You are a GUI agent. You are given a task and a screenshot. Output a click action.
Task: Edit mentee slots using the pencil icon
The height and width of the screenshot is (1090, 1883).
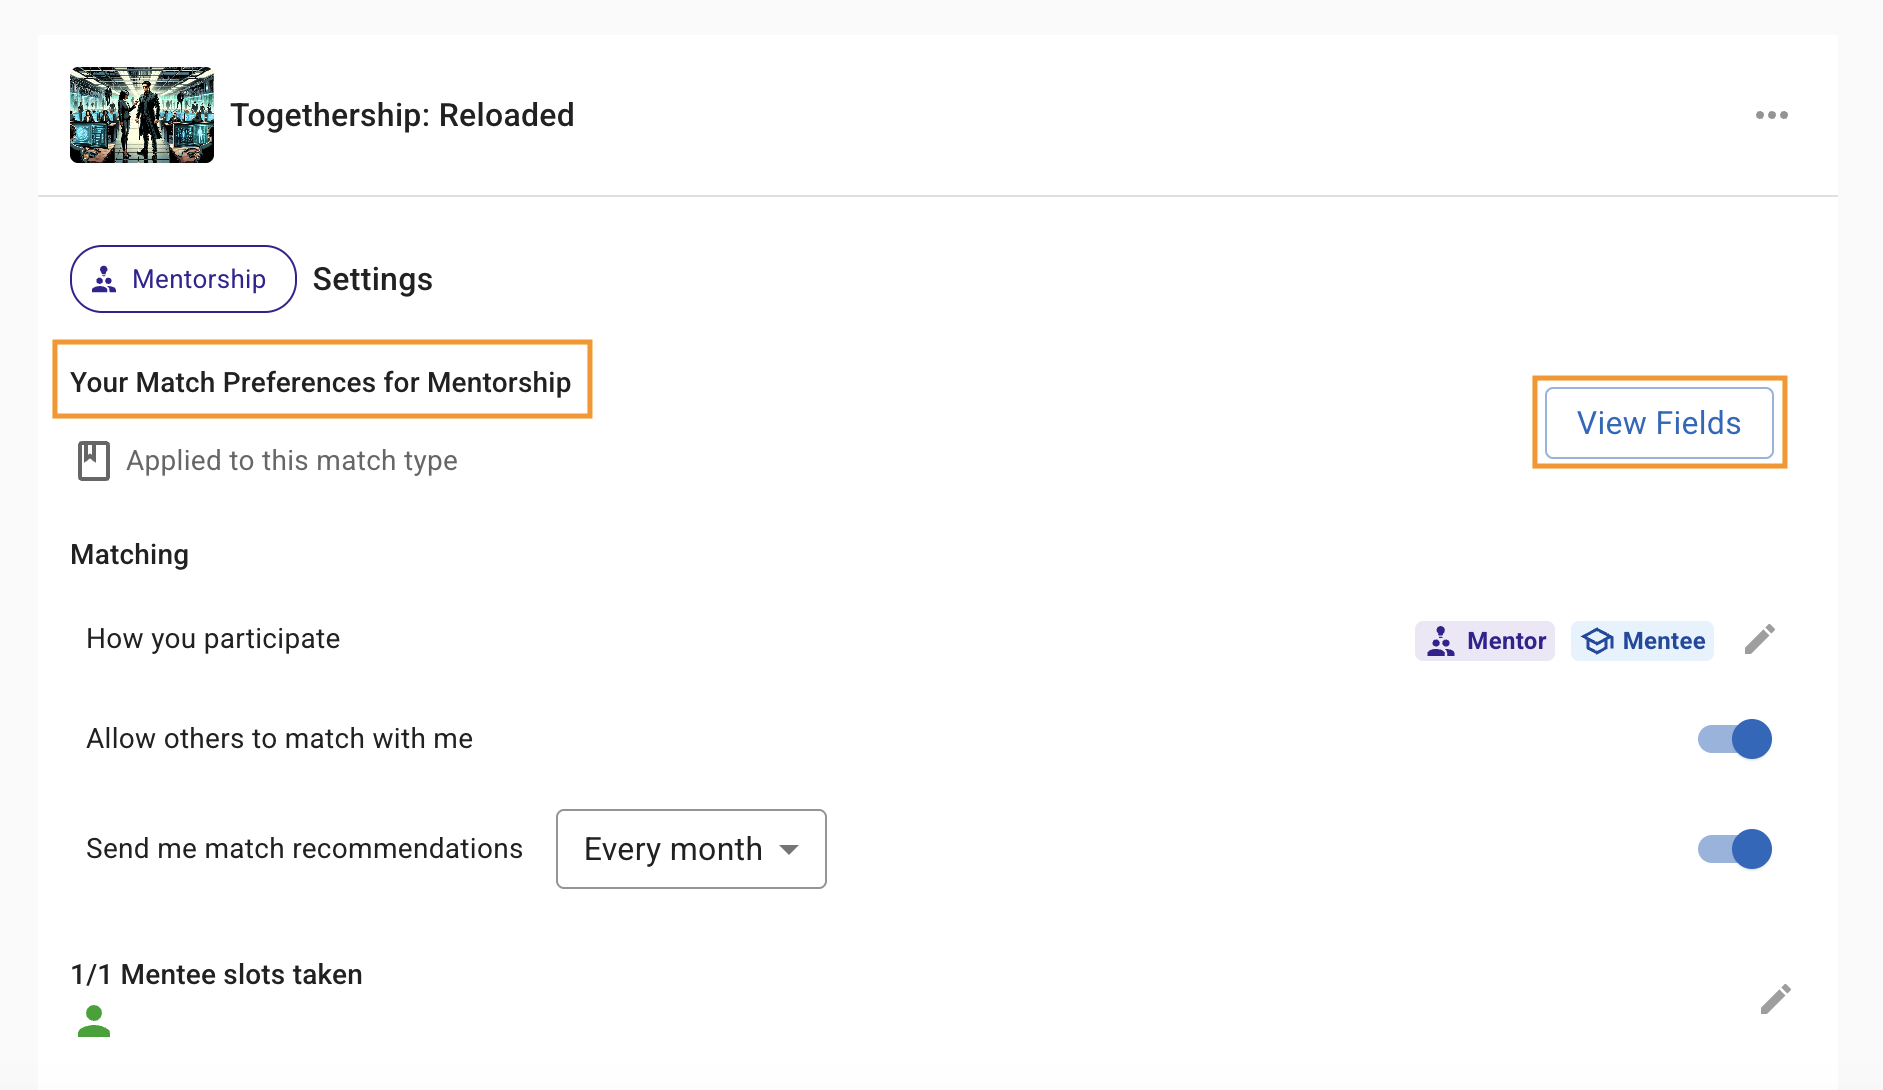pos(1775,999)
